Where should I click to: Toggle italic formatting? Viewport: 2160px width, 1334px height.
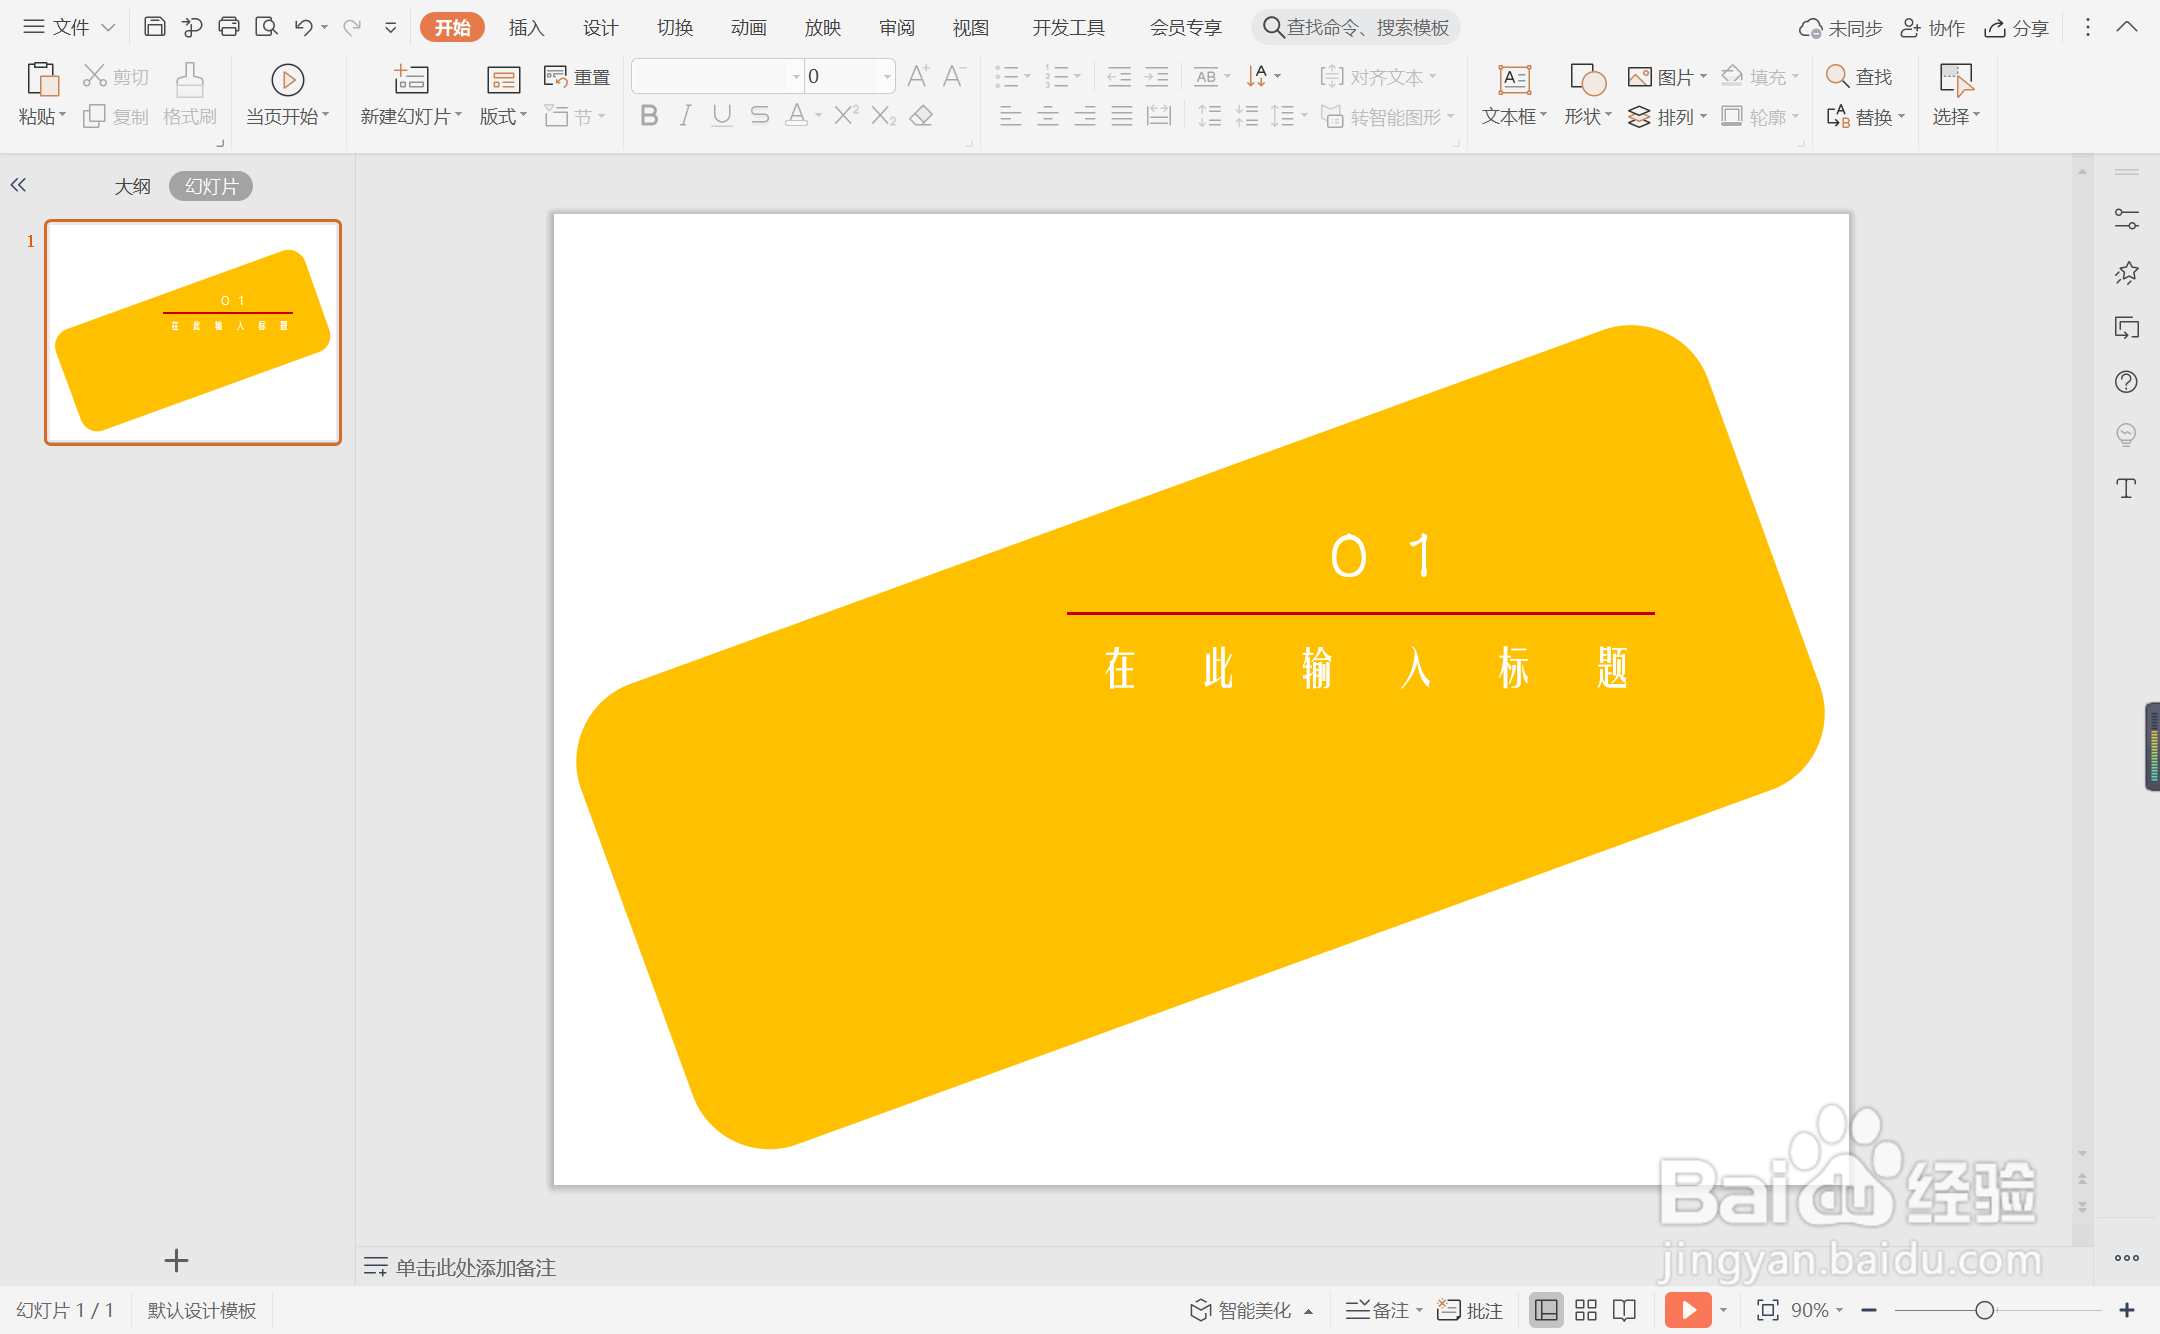685,115
